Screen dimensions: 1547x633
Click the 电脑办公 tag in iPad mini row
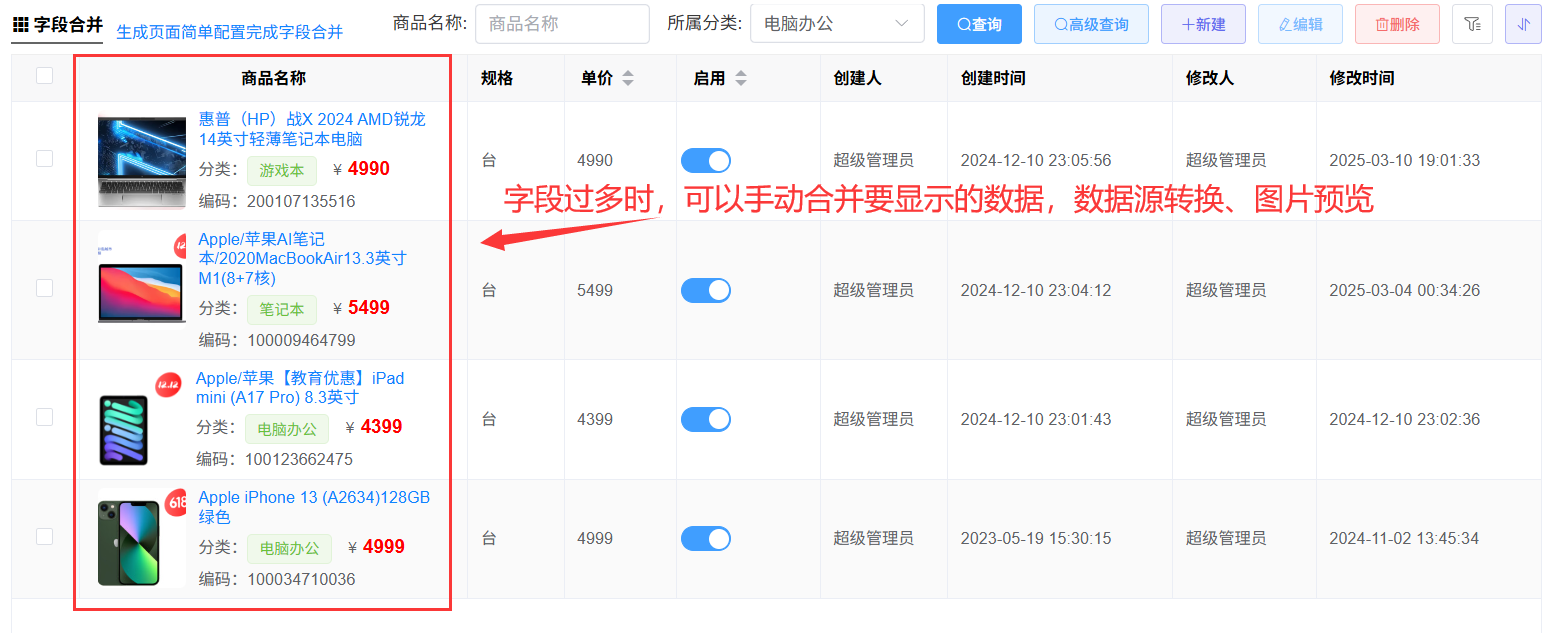click(x=287, y=429)
